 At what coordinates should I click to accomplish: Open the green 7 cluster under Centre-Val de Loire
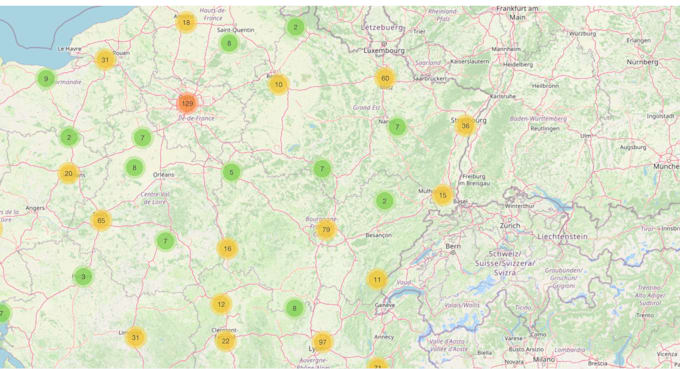(x=165, y=241)
